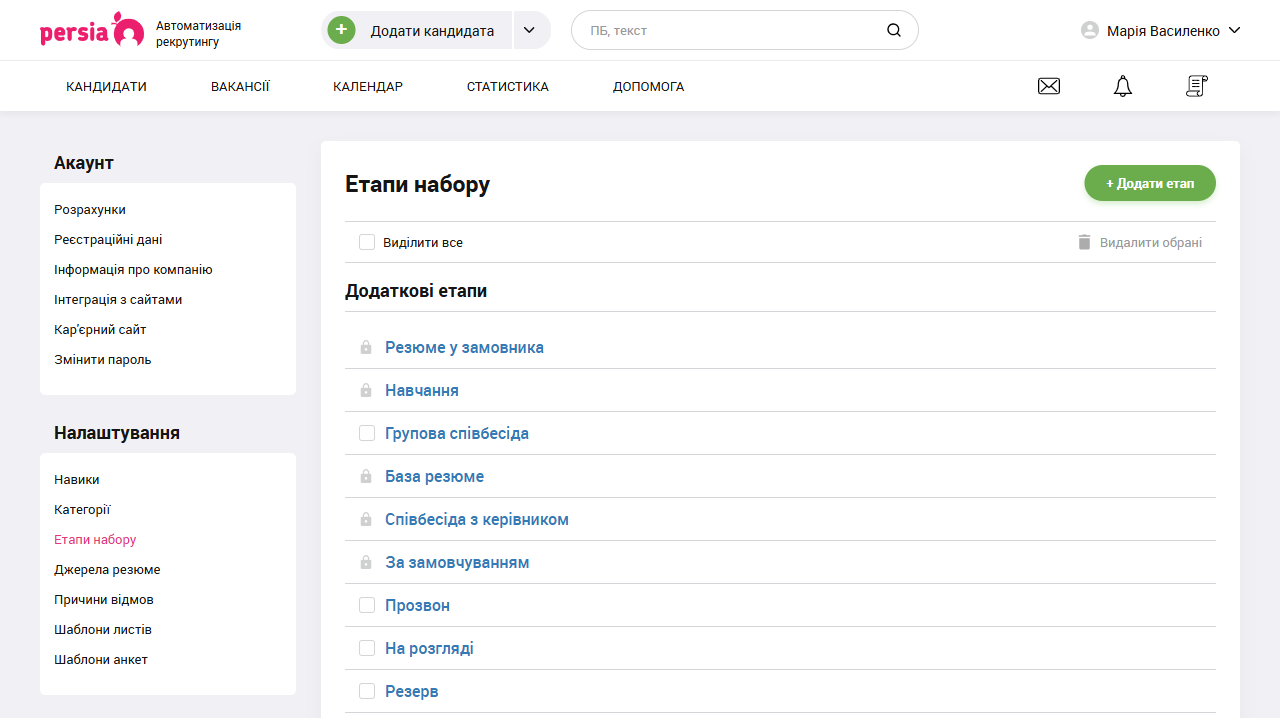Click the Persia logo
The height and width of the screenshot is (718, 1280).
click(92, 30)
